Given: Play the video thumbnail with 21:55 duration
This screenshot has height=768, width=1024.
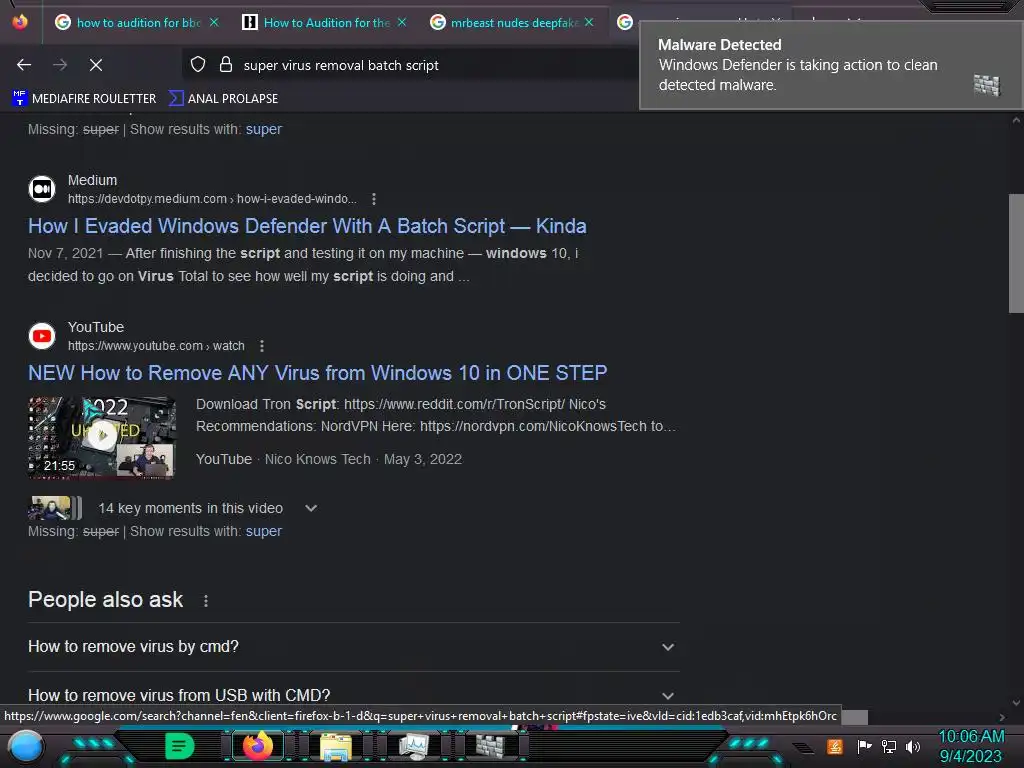Looking at the screenshot, I should click(x=102, y=437).
